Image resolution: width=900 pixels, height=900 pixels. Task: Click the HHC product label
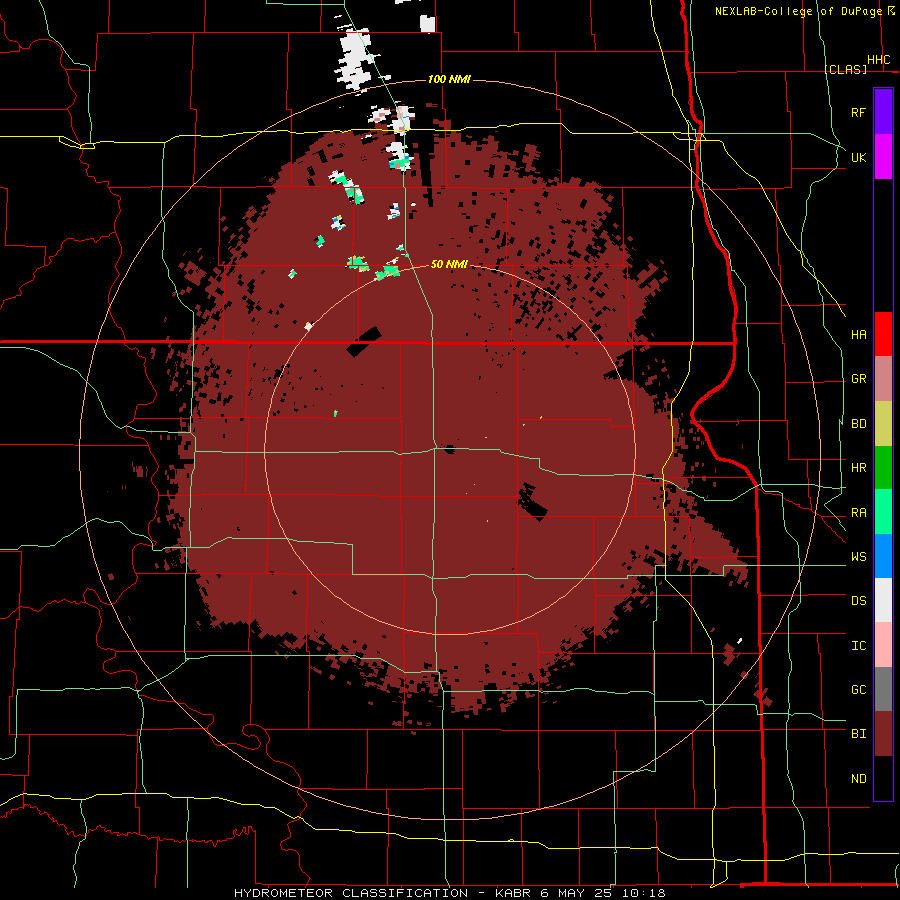[x=878, y=60]
